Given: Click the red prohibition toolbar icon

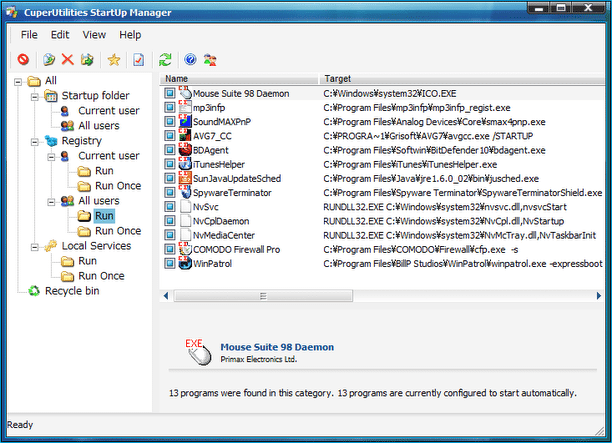Looking at the screenshot, I should [23, 59].
